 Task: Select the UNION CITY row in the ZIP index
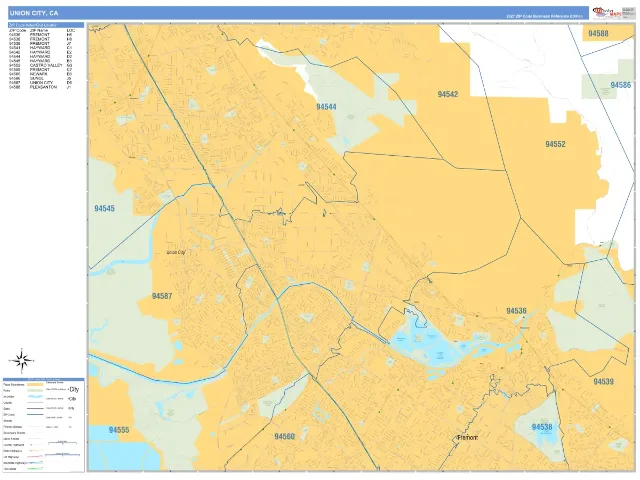pos(40,83)
